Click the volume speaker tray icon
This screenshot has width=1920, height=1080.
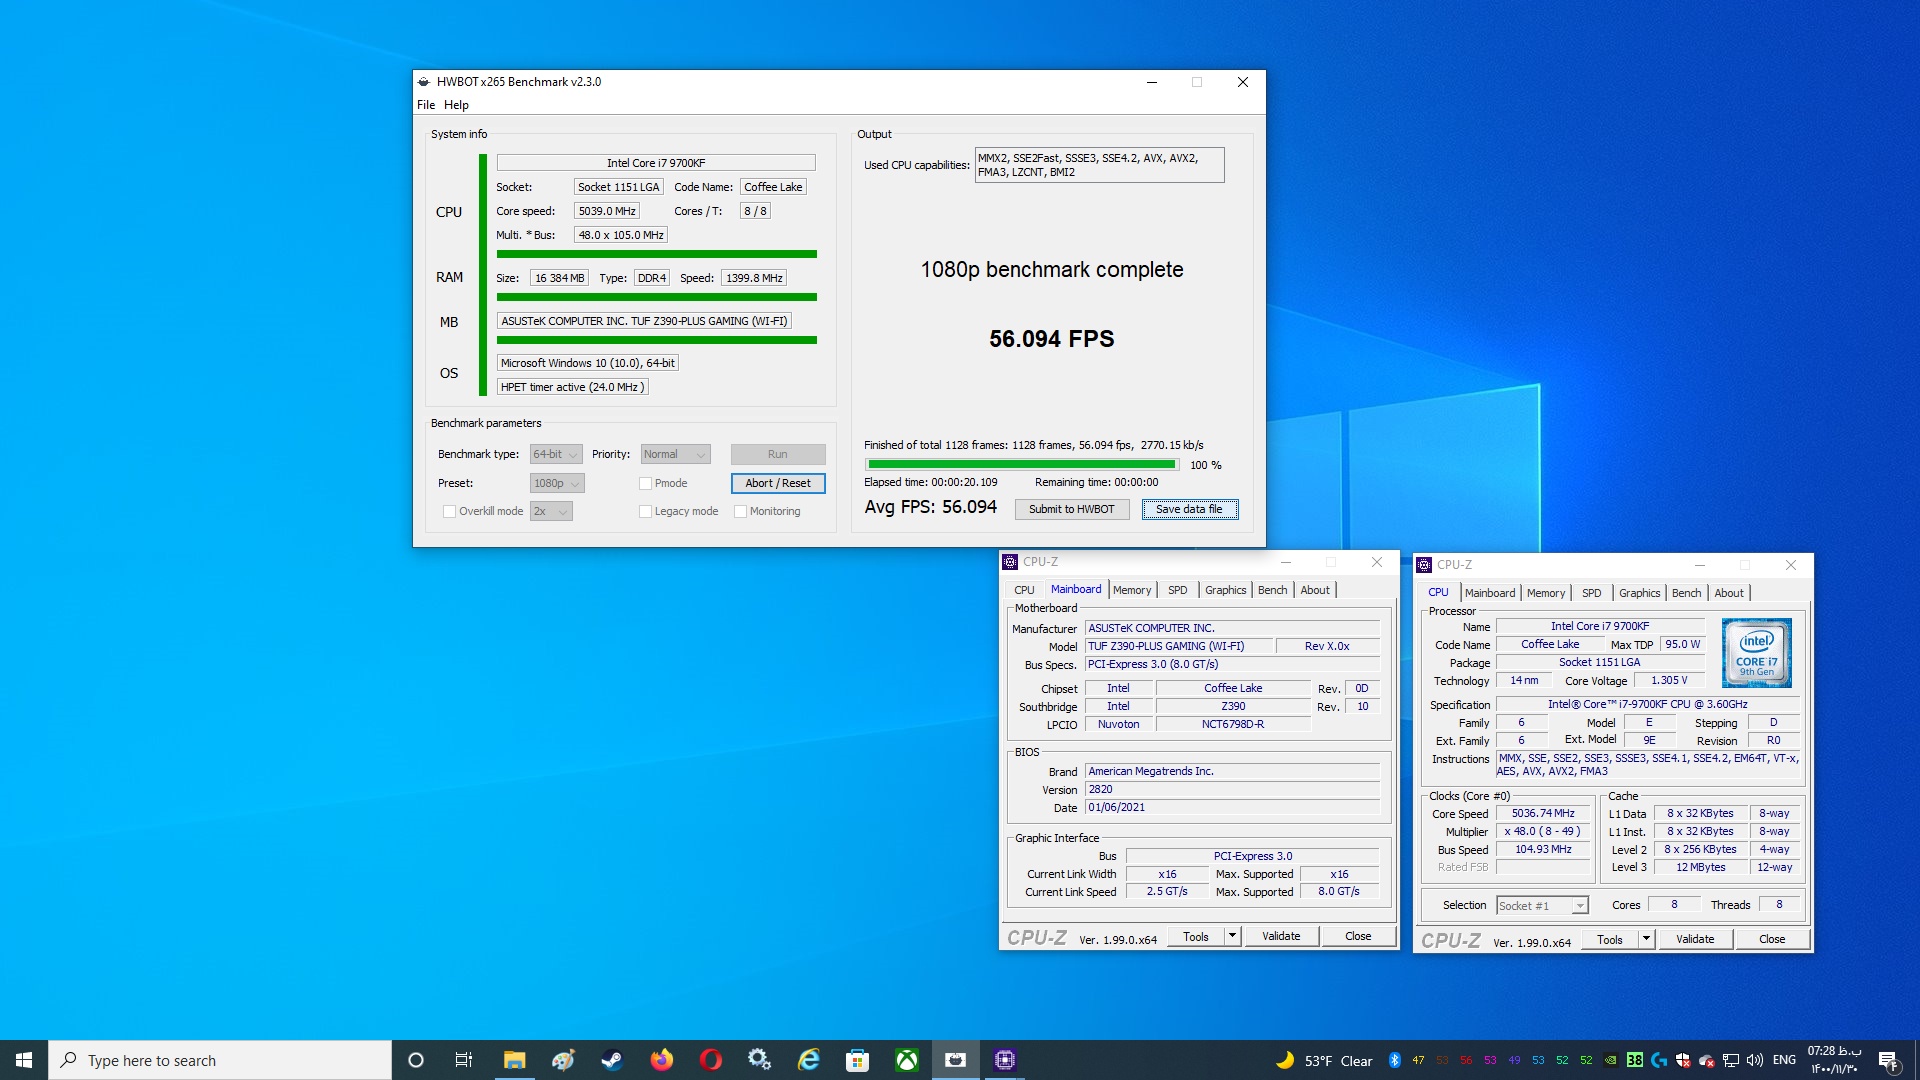tap(1755, 1060)
